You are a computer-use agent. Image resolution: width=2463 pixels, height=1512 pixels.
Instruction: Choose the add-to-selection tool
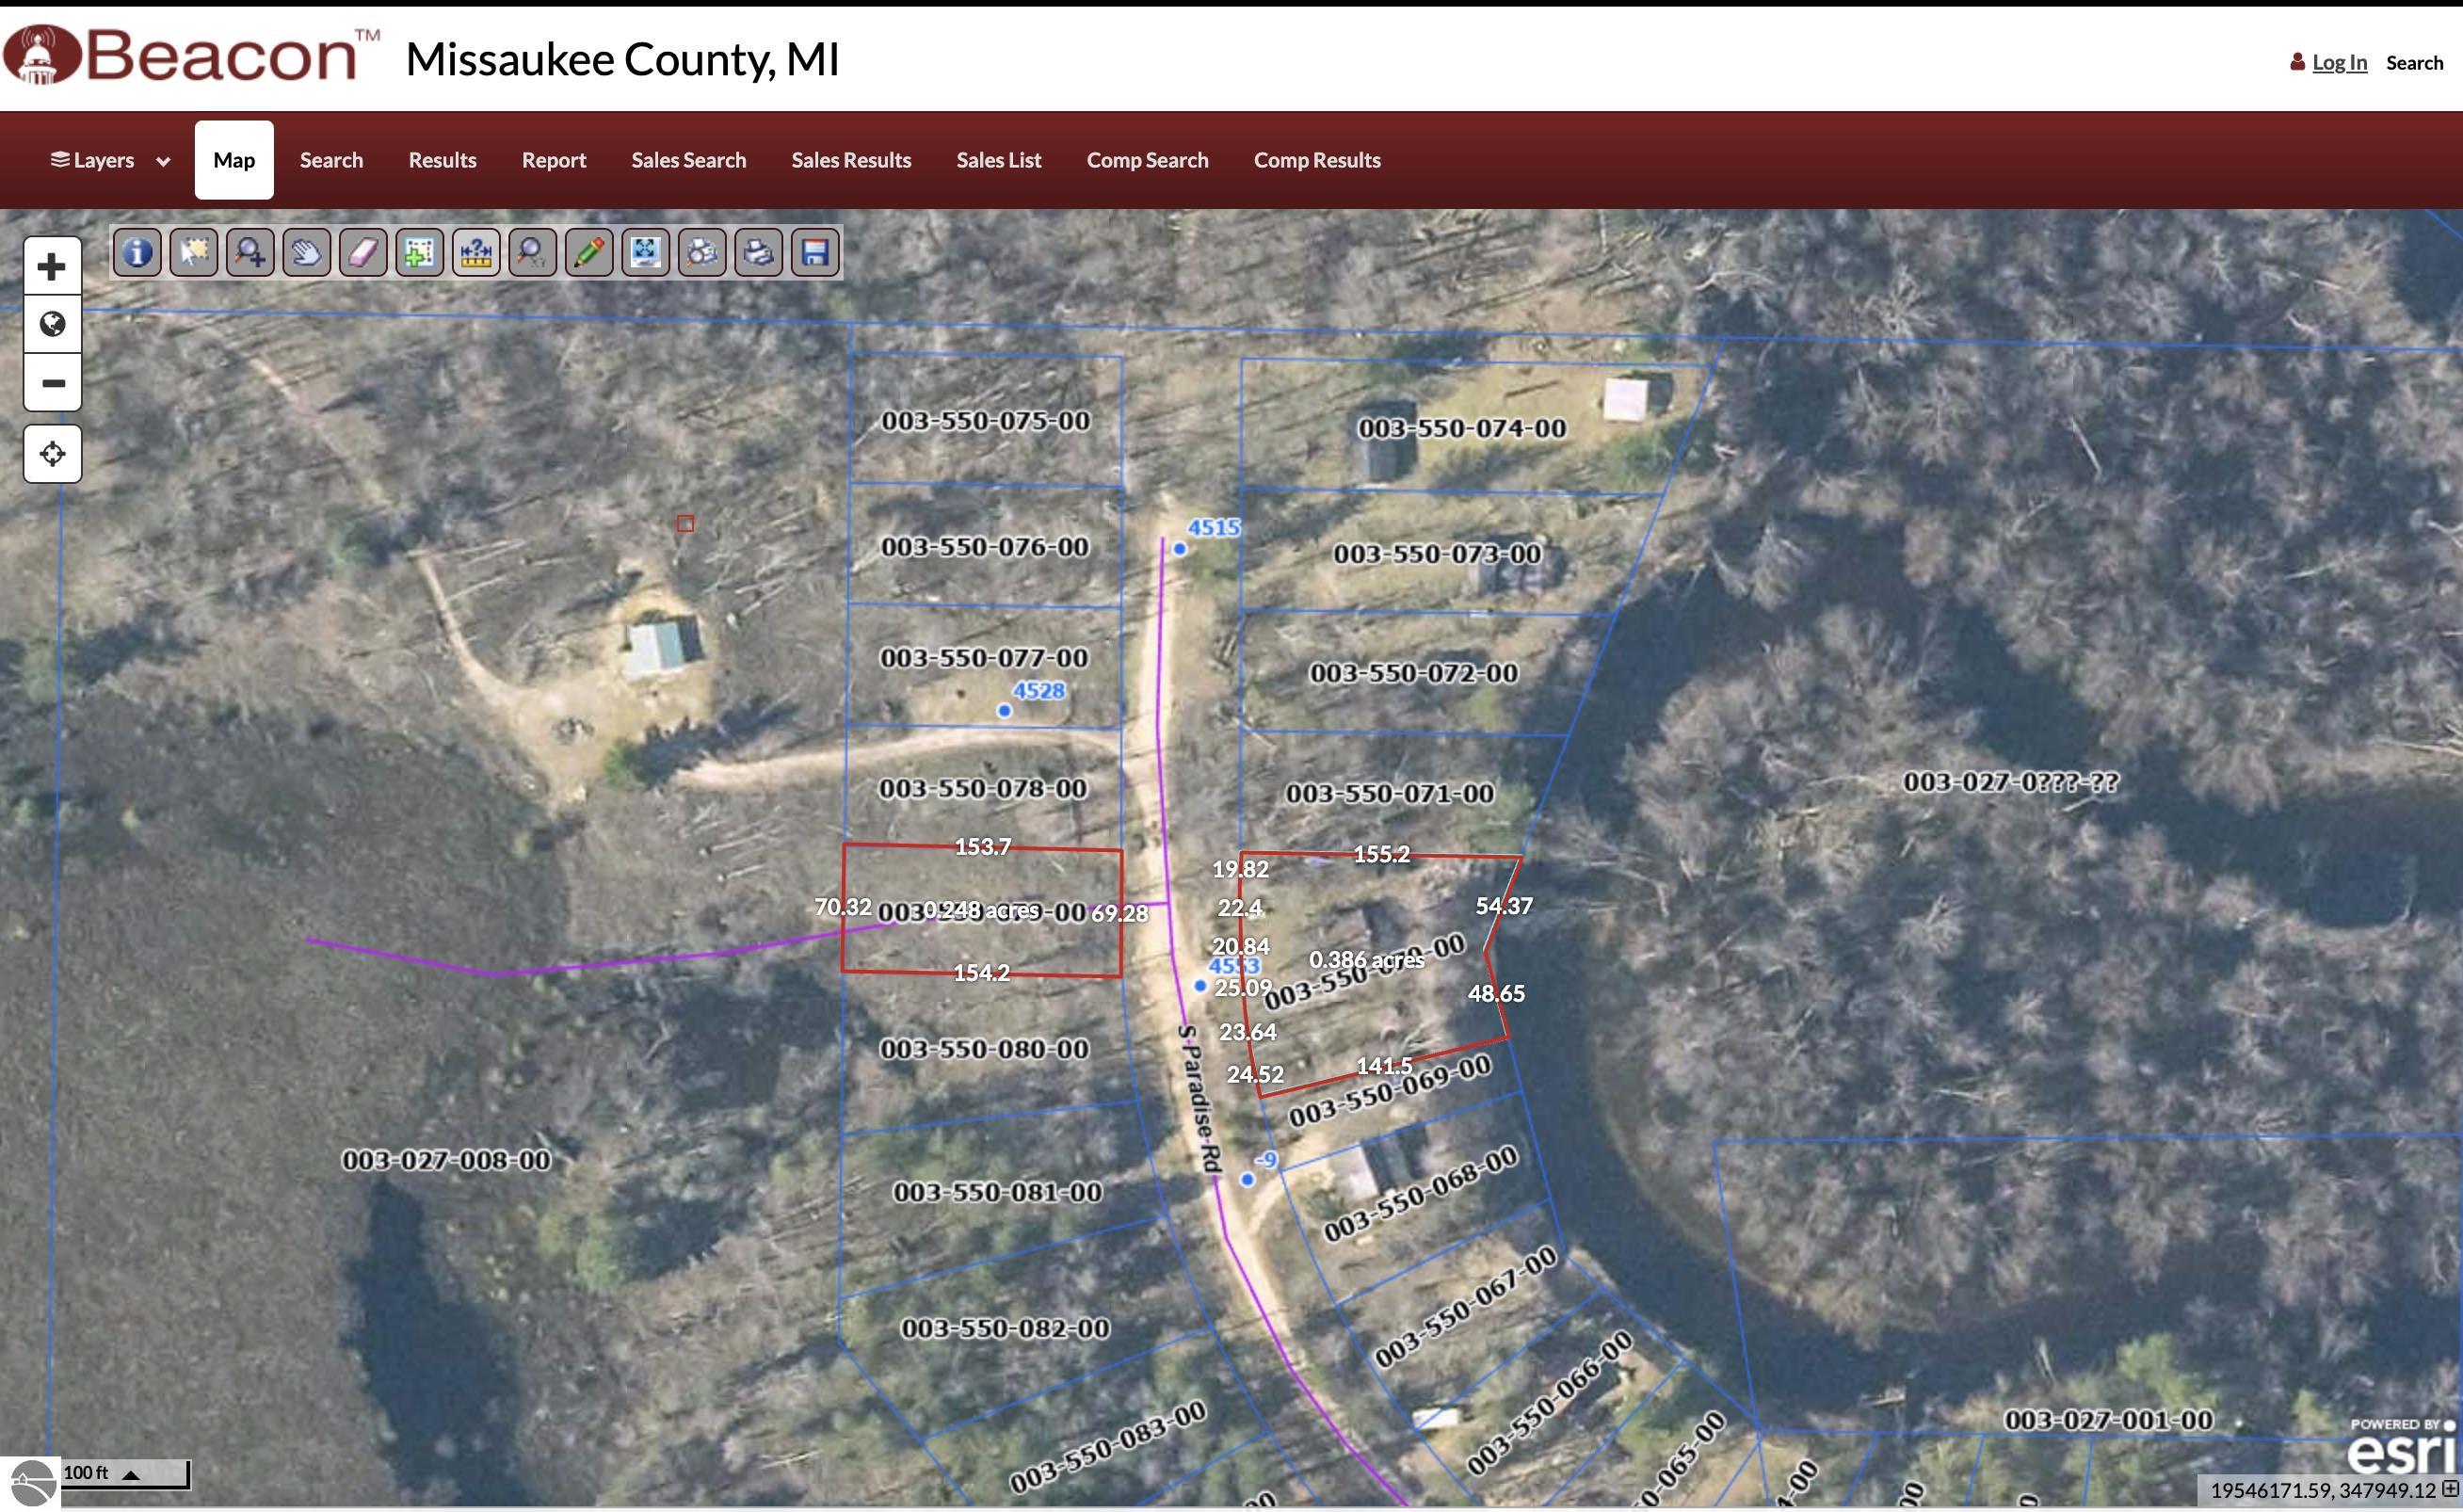point(419,252)
